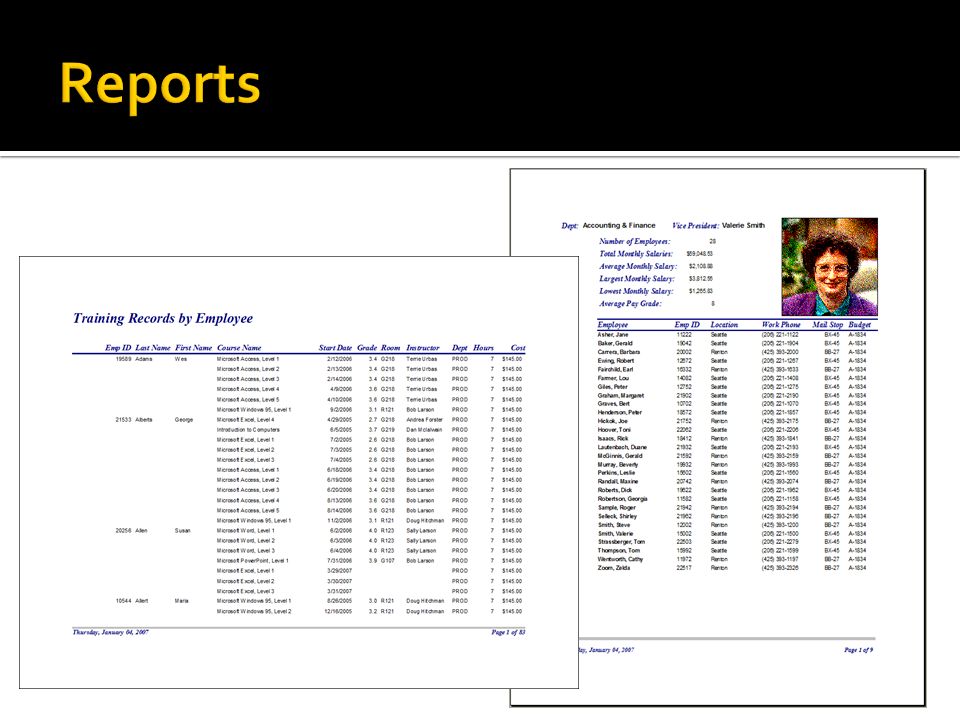Click 'Page 1 of 9' footer
Viewport: 960px width, 720px height.
point(858,650)
